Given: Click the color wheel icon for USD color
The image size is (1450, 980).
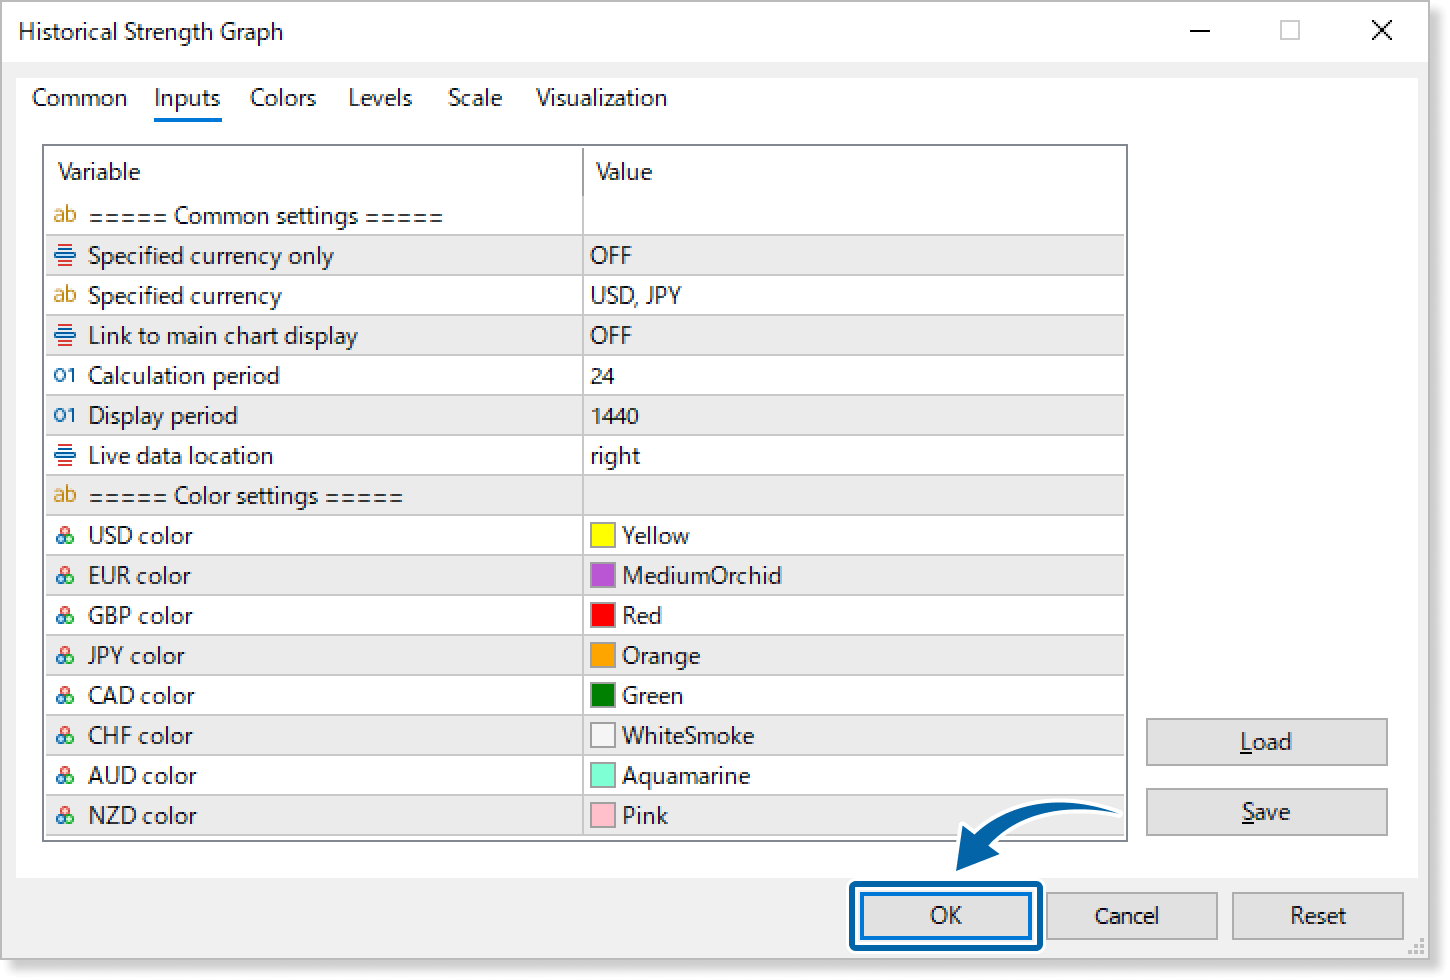Looking at the screenshot, I should 64,535.
